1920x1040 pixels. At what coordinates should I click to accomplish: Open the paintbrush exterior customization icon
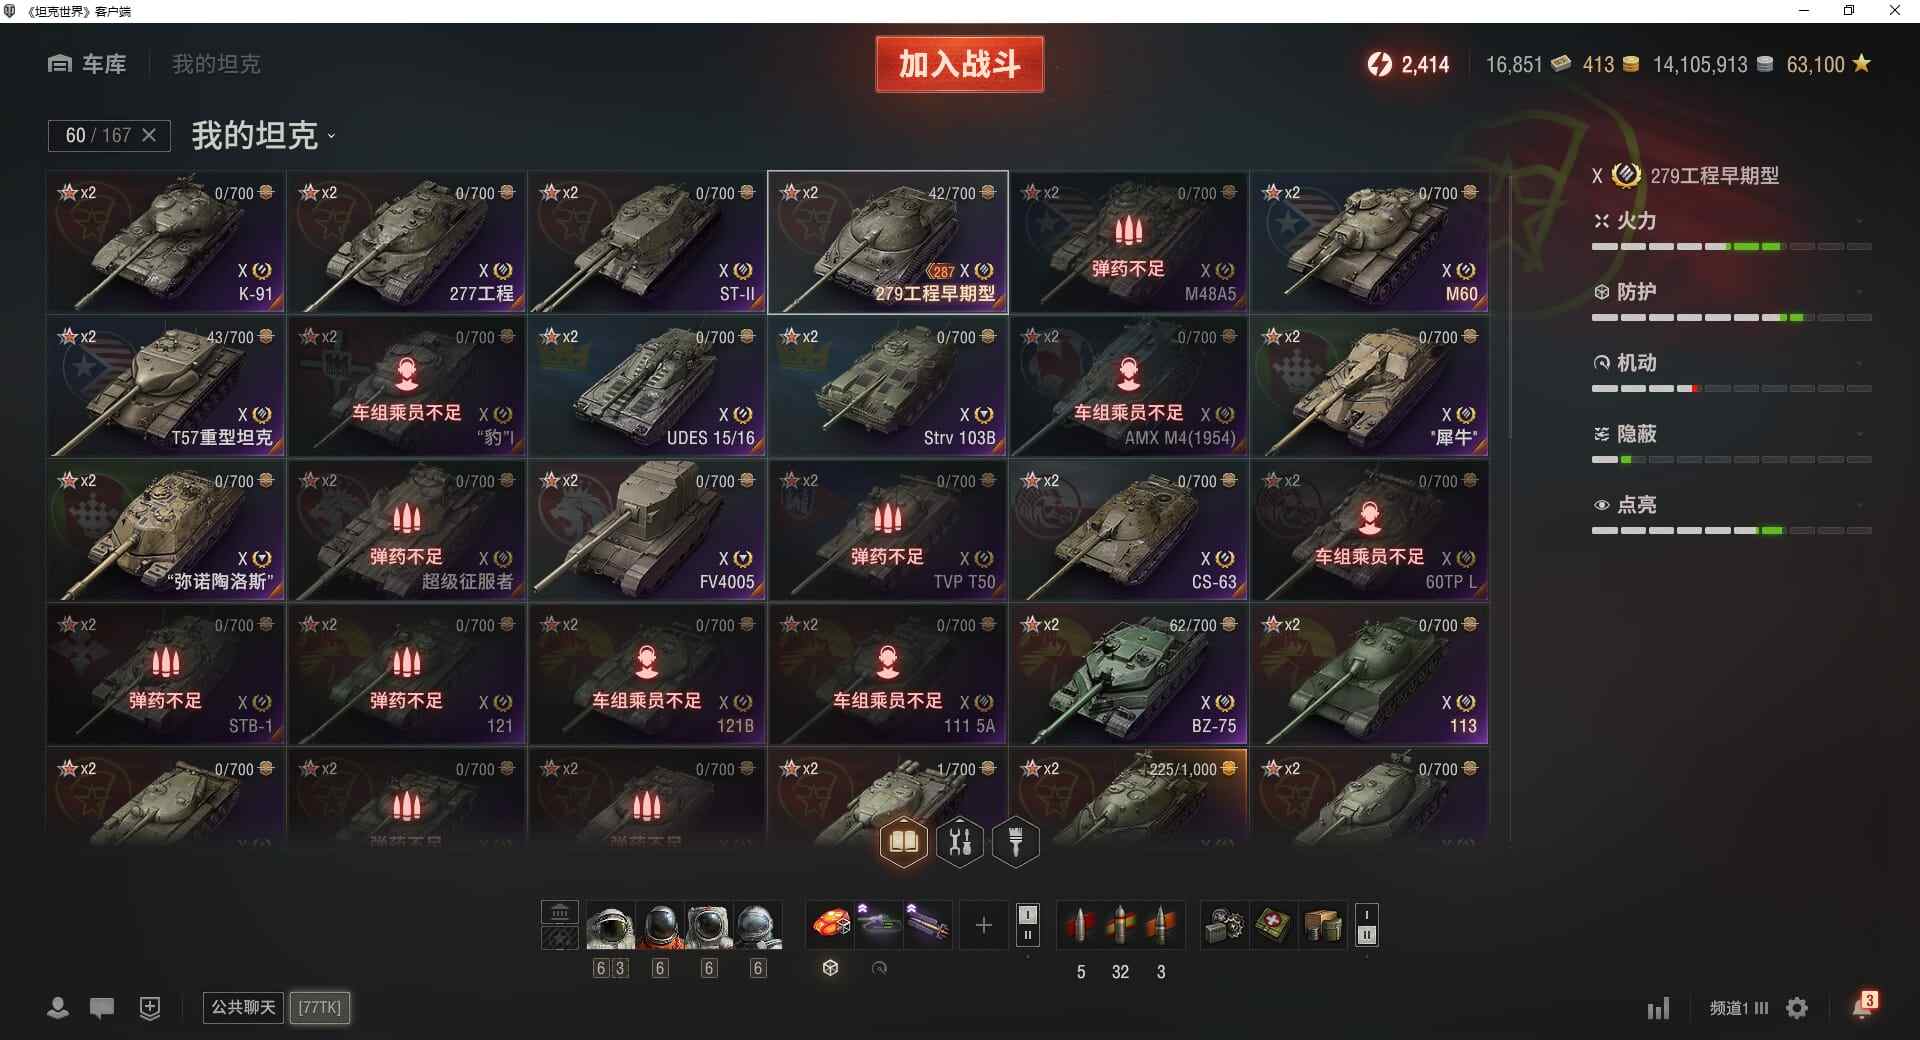pos(1016,842)
